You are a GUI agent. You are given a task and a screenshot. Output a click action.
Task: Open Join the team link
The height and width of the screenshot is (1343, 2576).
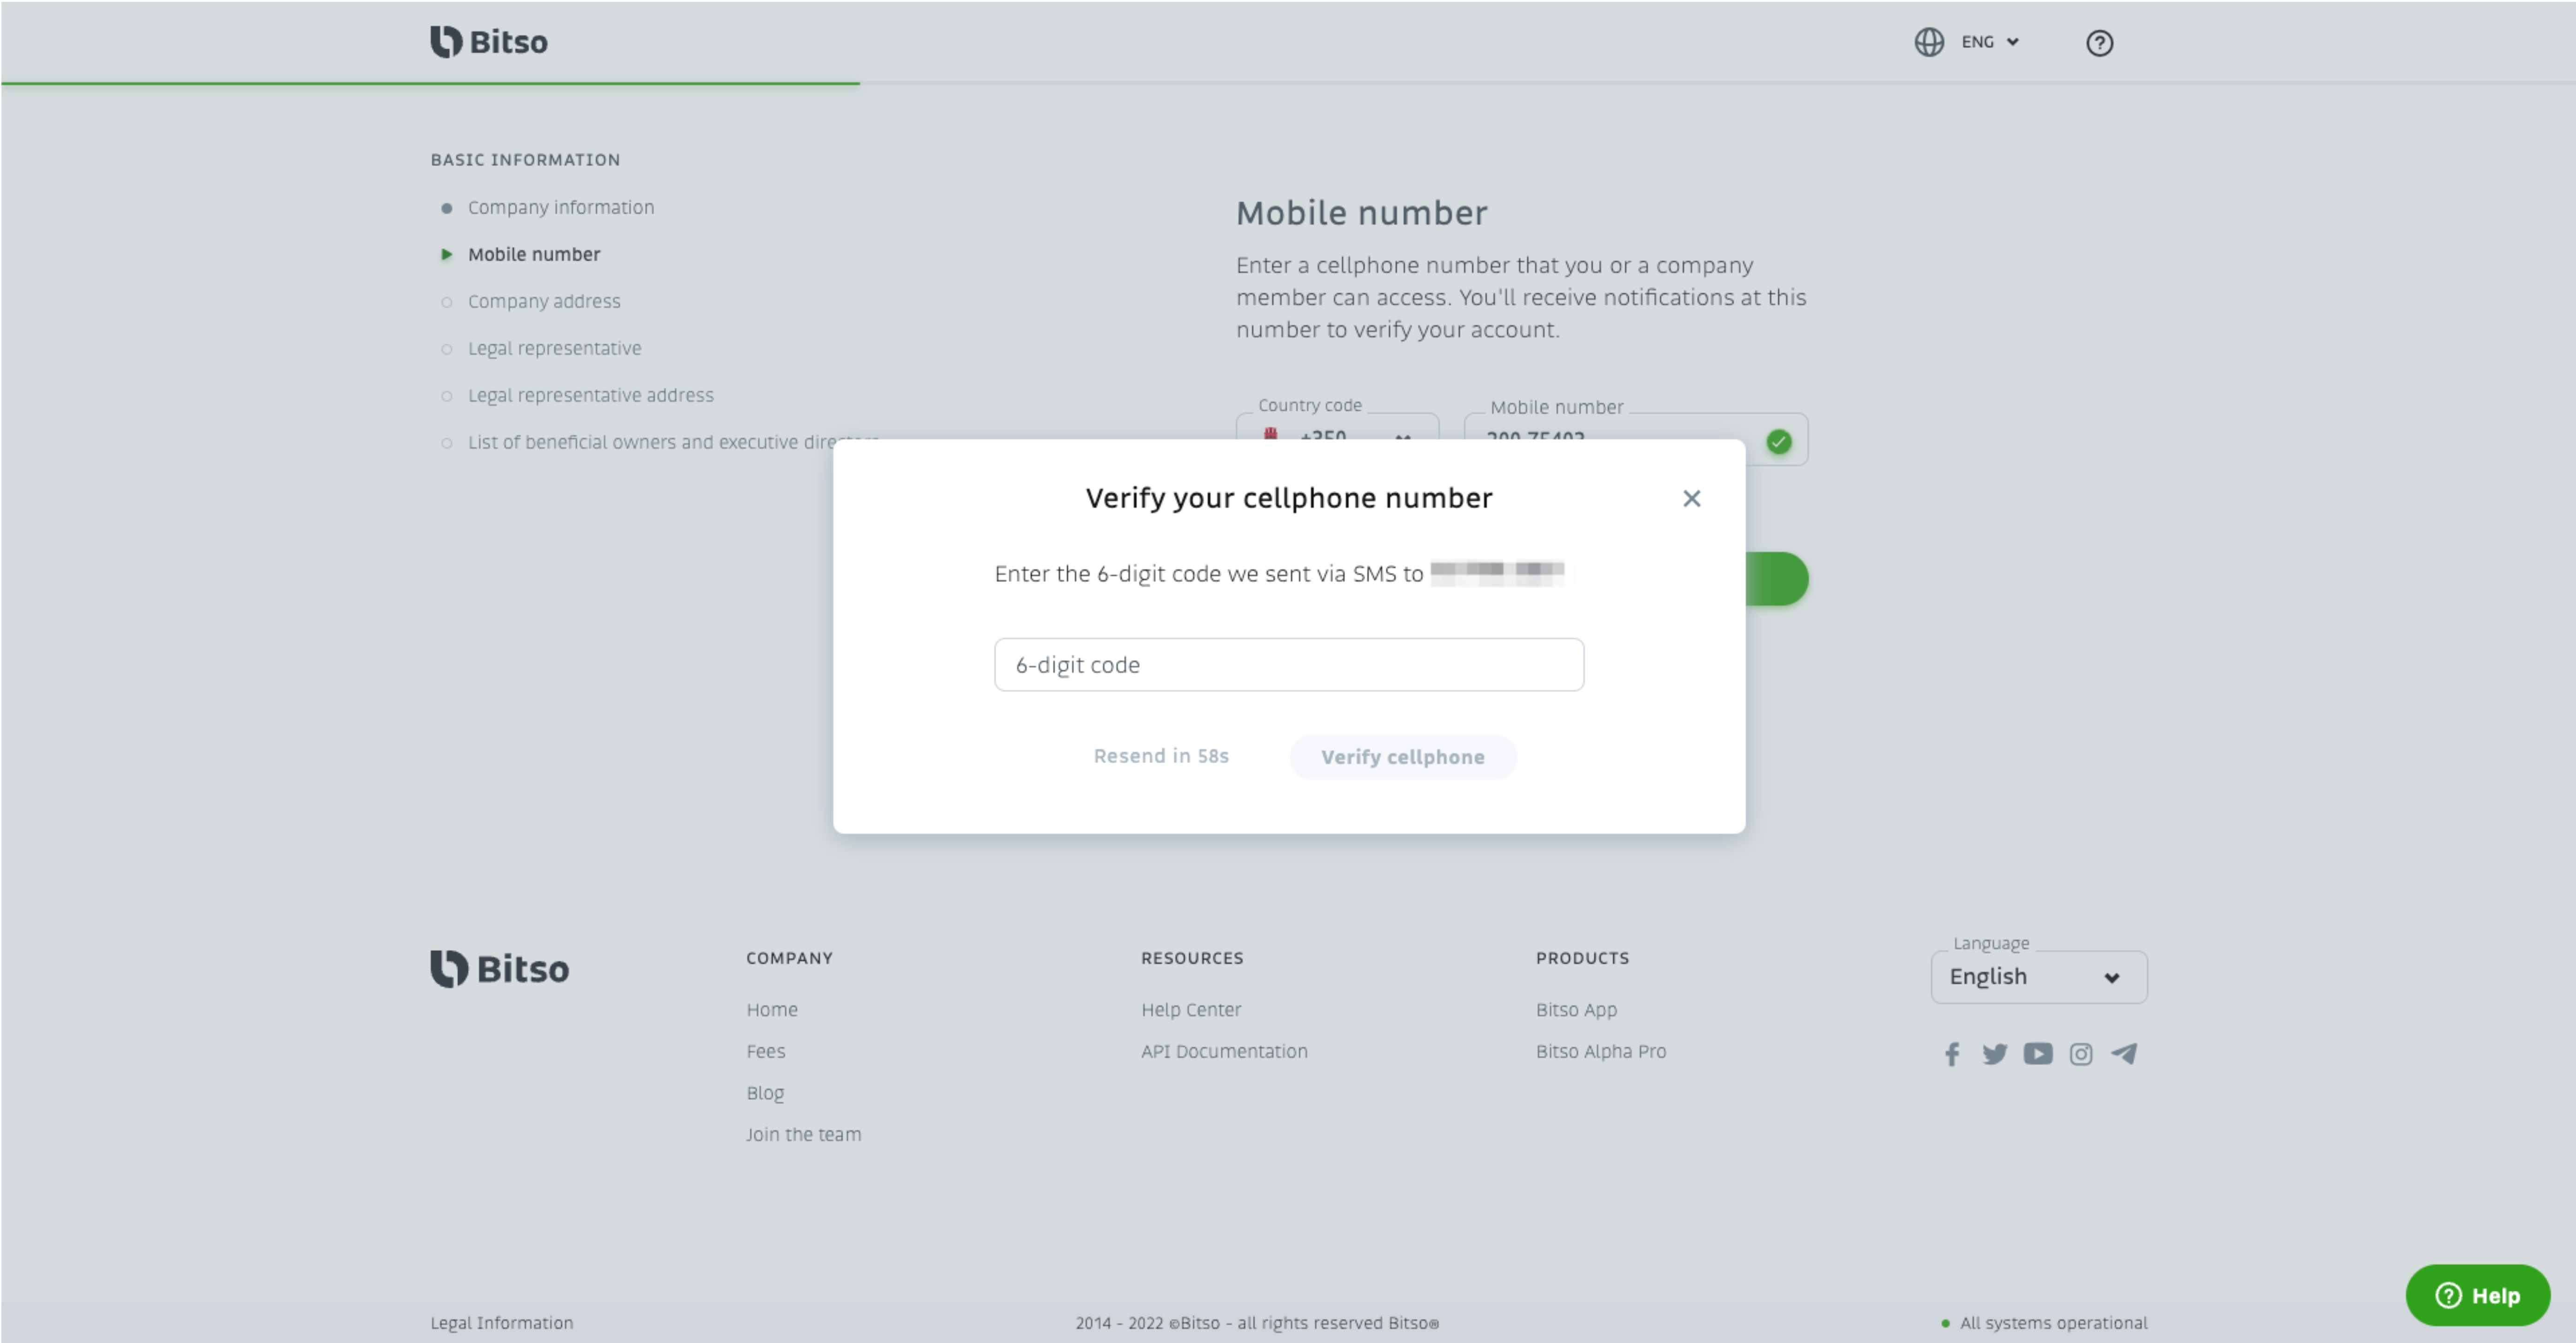pyautogui.click(x=803, y=1134)
